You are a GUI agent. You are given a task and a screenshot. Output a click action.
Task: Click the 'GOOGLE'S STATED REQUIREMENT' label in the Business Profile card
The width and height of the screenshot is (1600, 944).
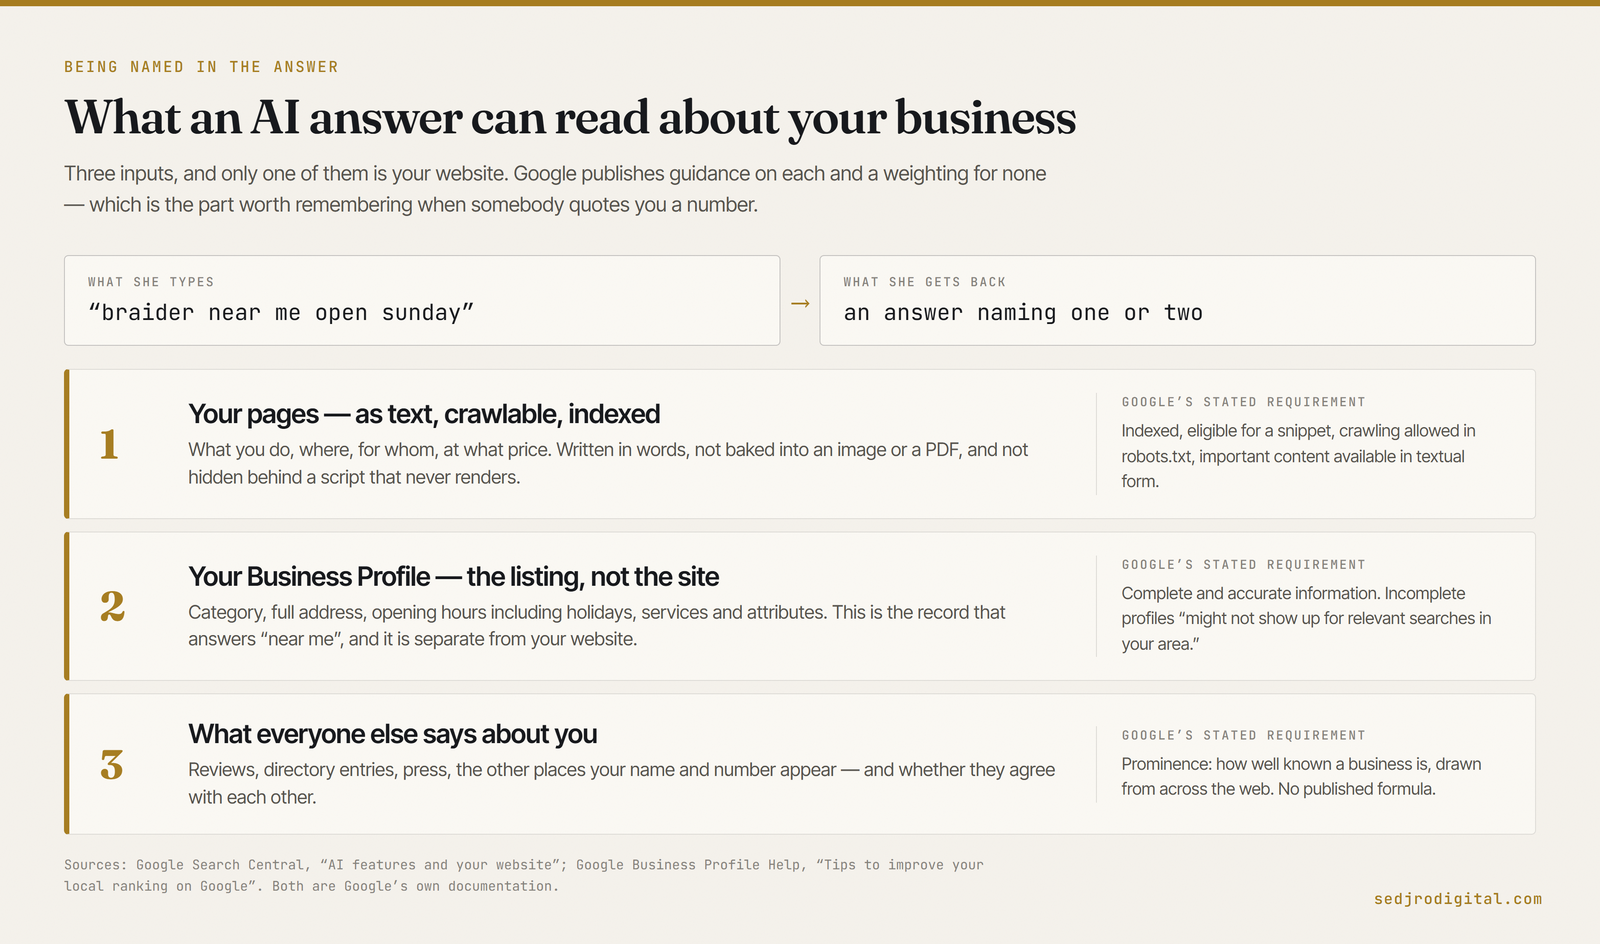click(1243, 565)
